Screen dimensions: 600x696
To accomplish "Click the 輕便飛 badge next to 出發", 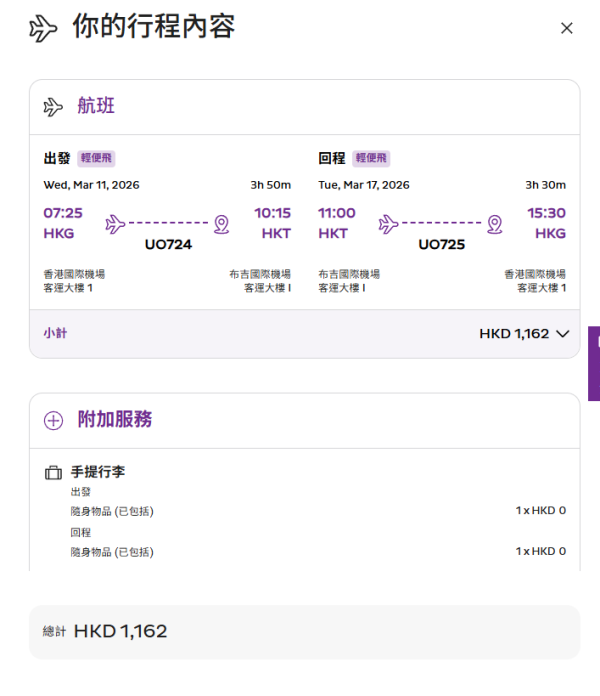I will (x=96, y=158).
